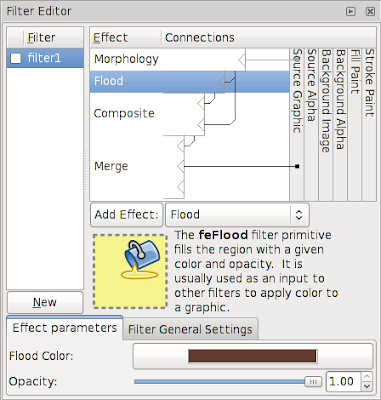Image resolution: width=381 pixels, height=400 pixels.
Task: Click the opacity slider handle
Action: pyautogui.click(x=313, y=382)
